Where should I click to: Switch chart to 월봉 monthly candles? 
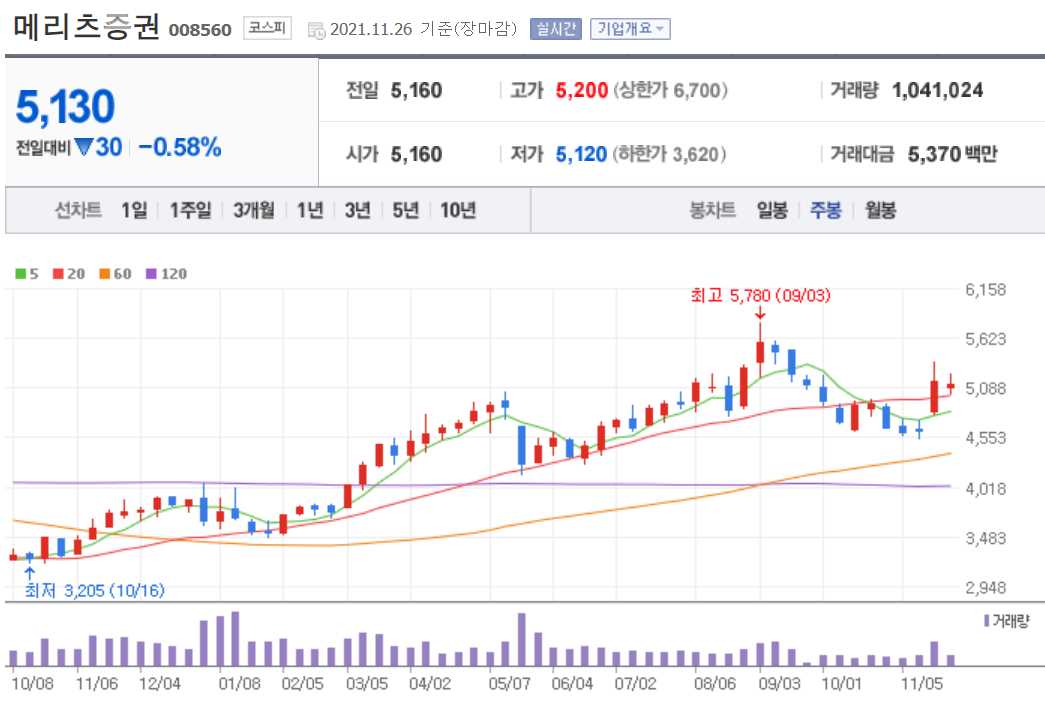[x=880, y=210]
